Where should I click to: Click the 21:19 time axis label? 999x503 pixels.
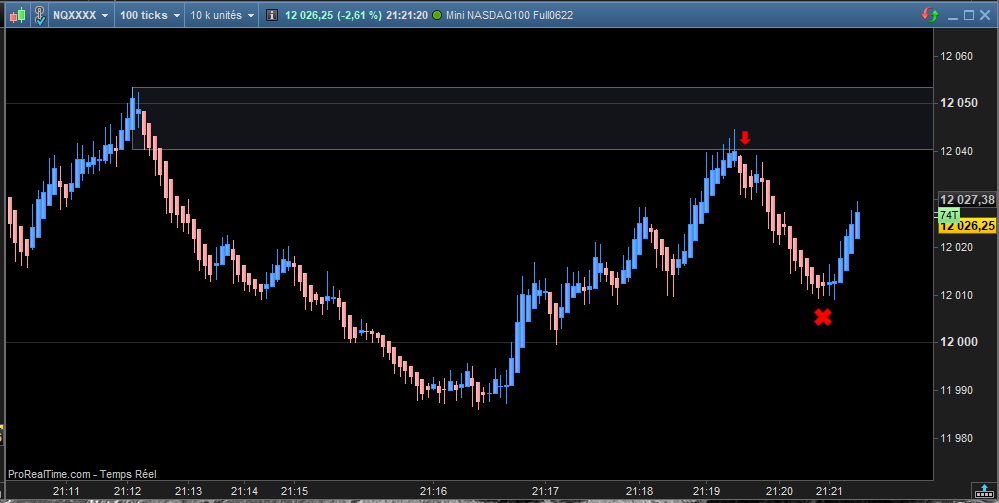706,491
